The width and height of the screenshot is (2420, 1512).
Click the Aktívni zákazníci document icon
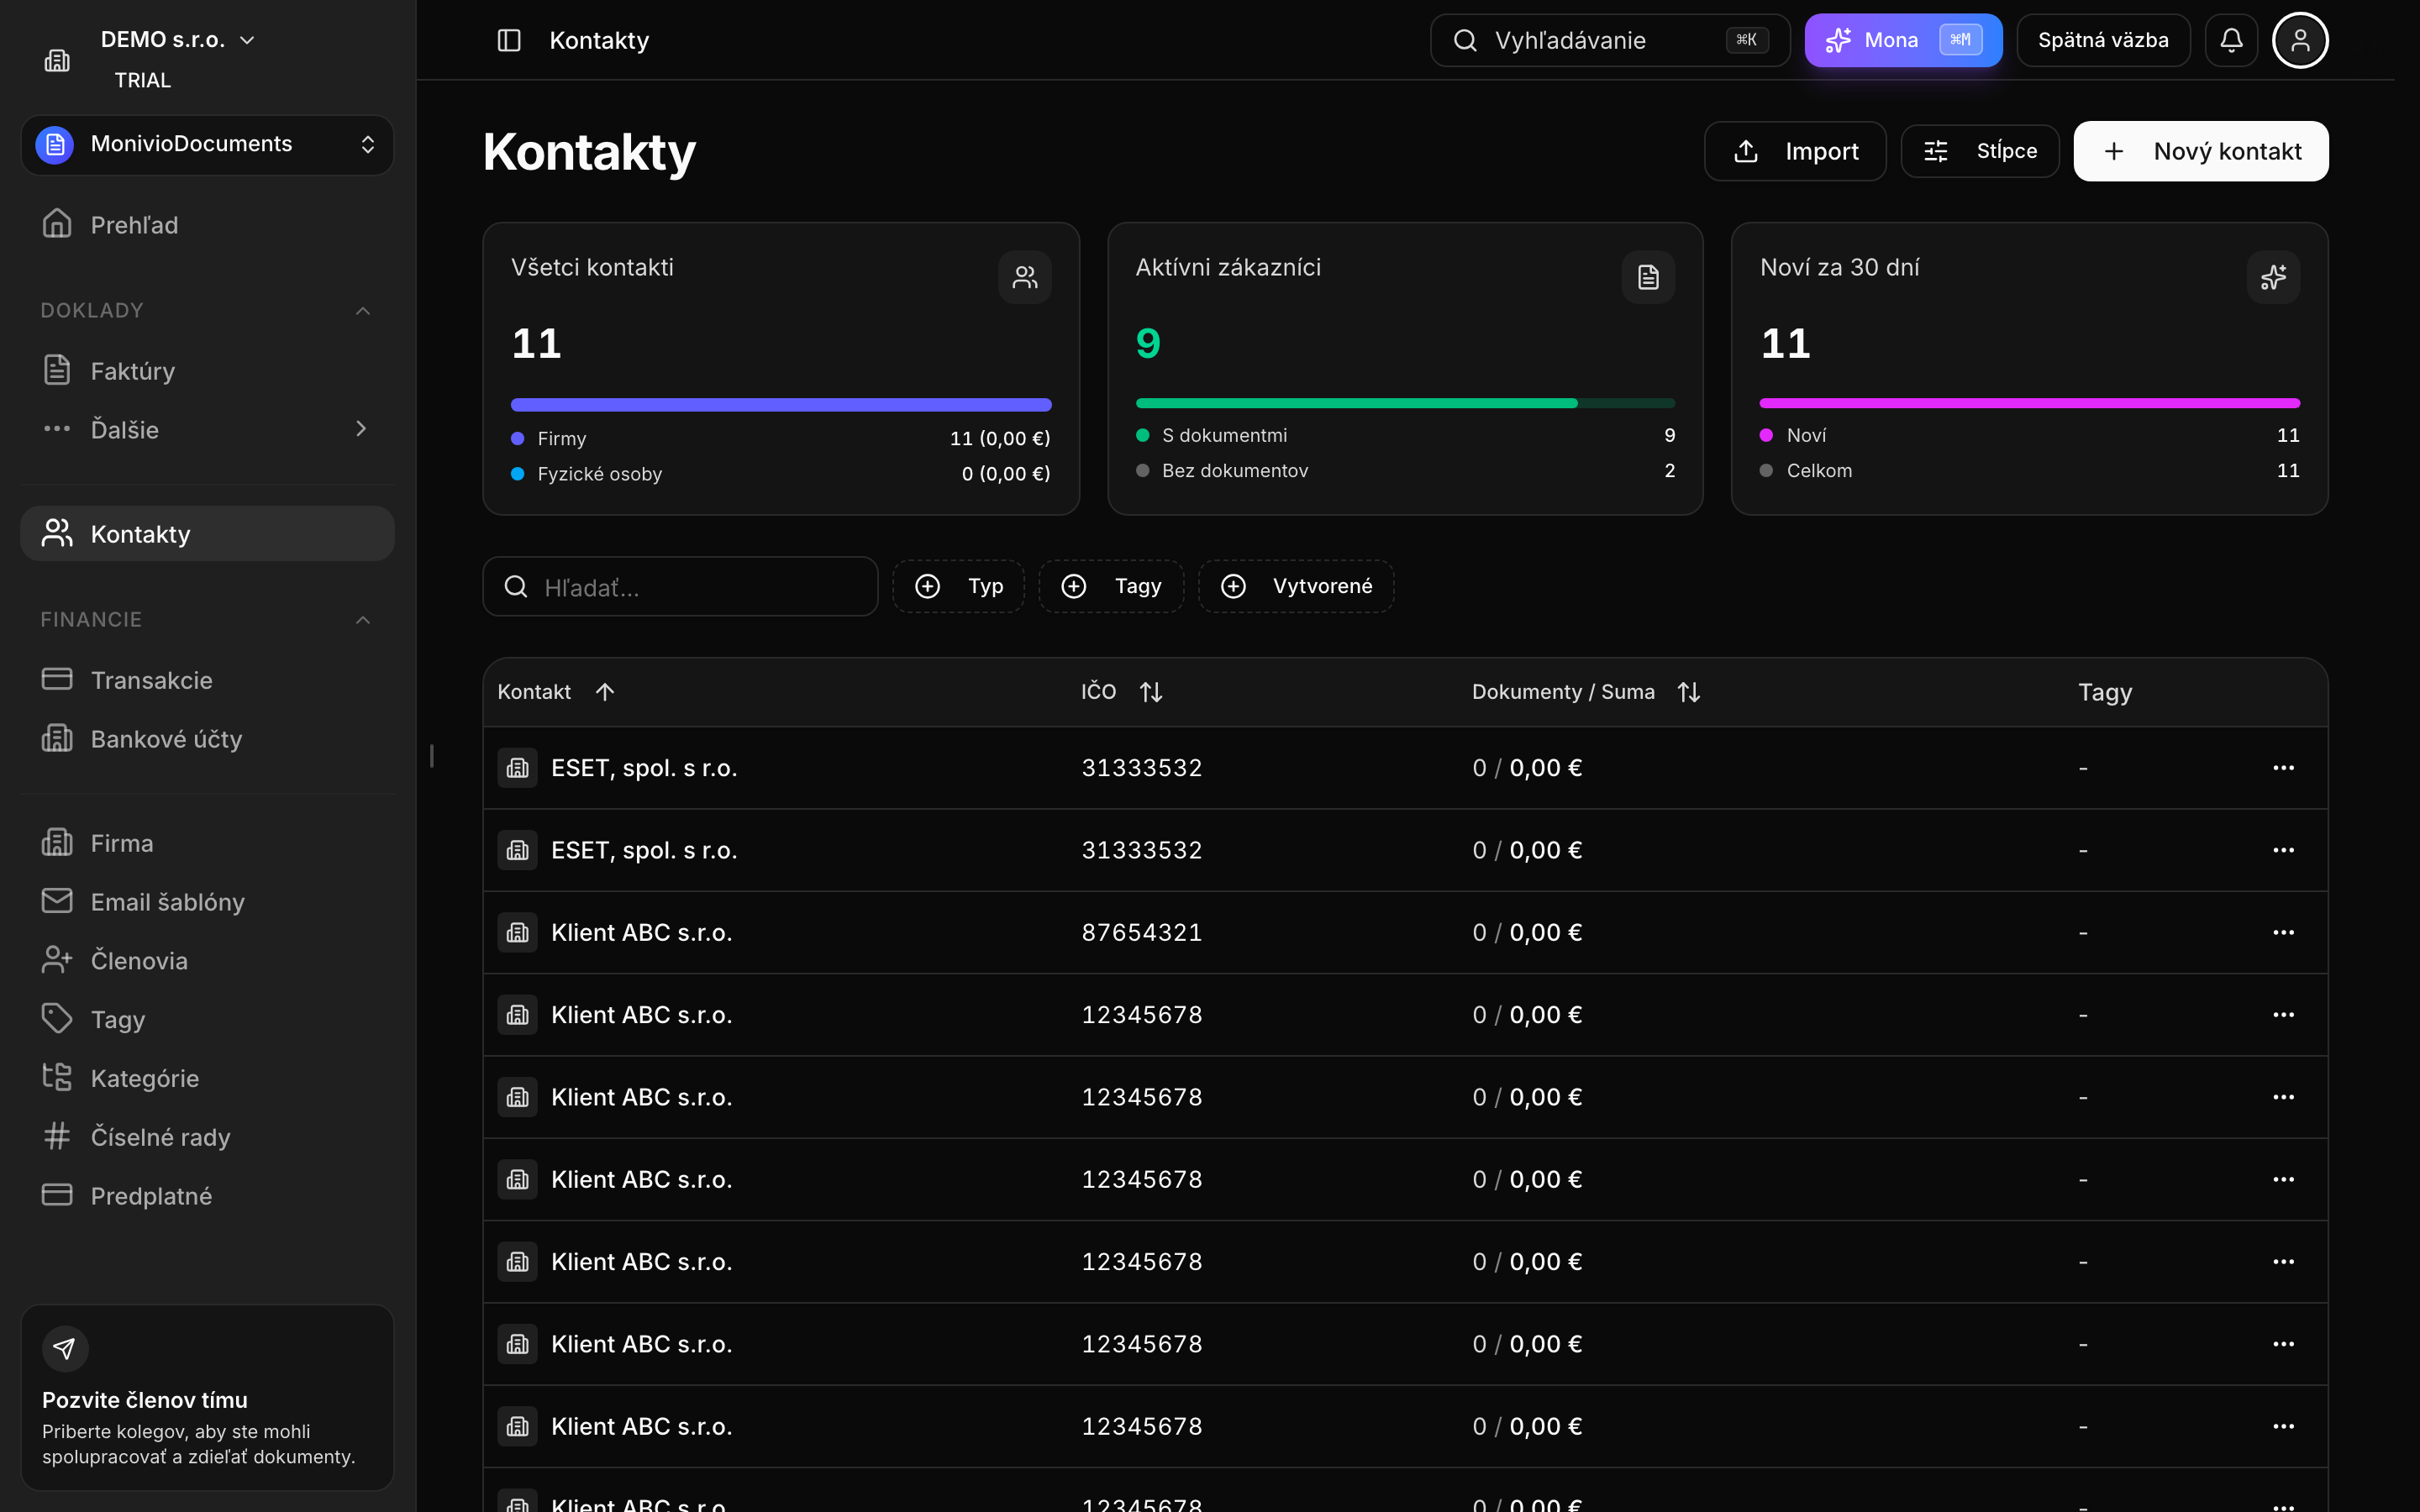(x=1648, y=277)
